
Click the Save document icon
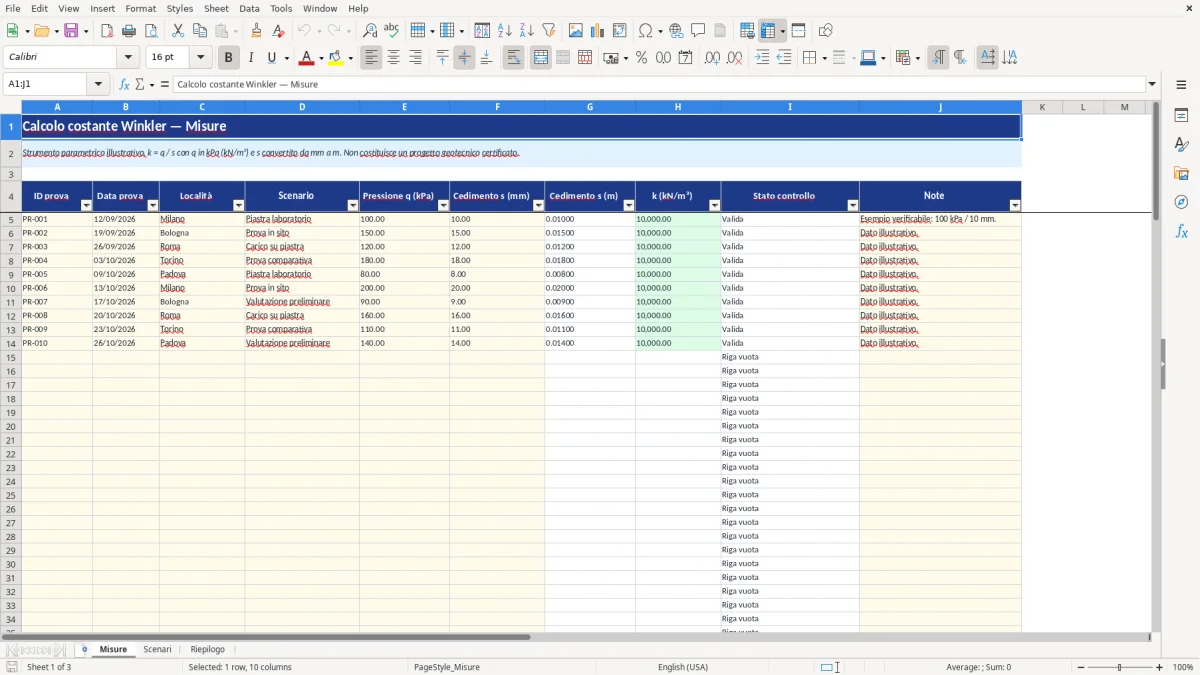click(71, 31)
